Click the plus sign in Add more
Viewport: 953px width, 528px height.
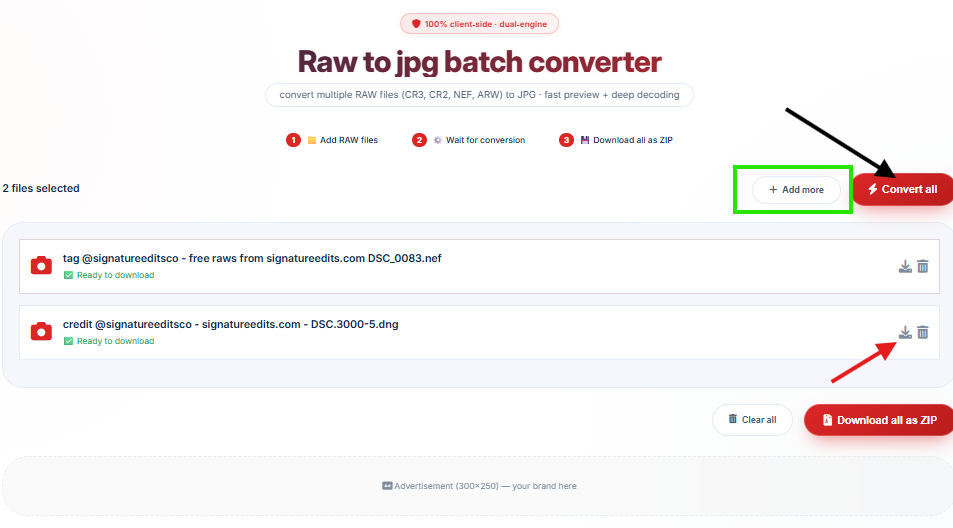click(773, 190)
